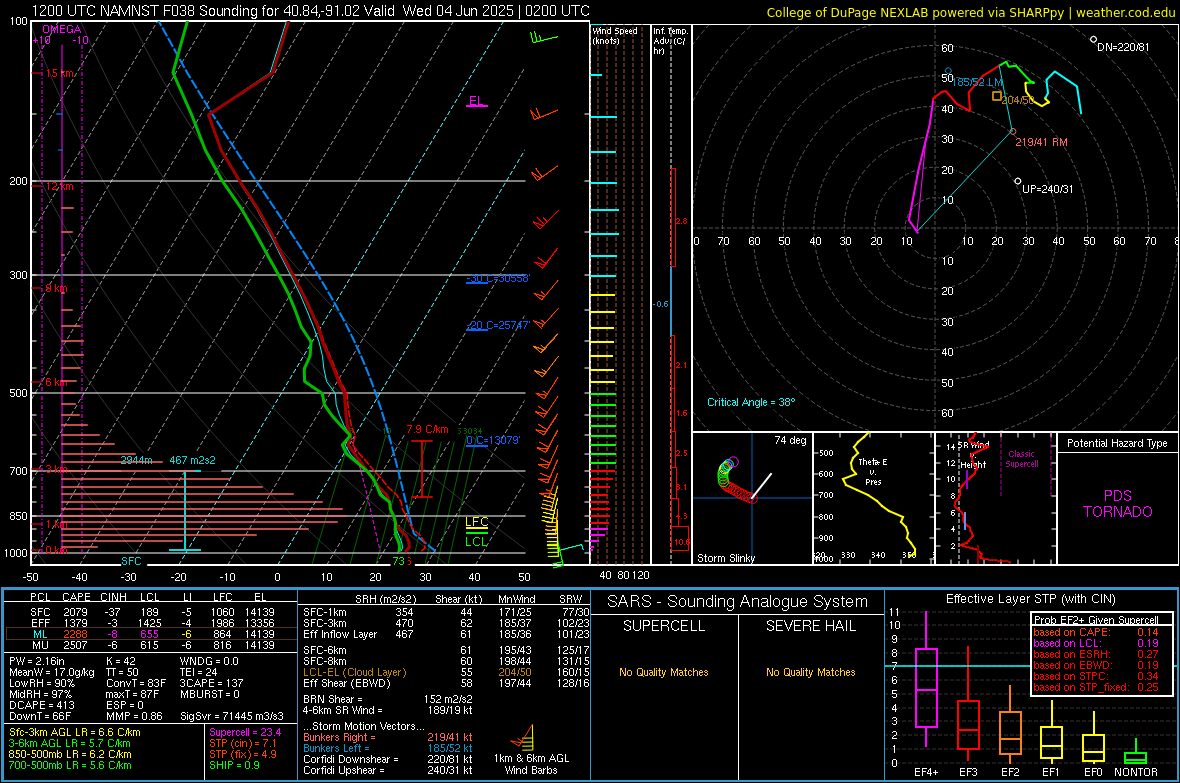This screenshot has height=783, width=1180.
Task: Click the K = 42 index value
Action: pos(120,661)
